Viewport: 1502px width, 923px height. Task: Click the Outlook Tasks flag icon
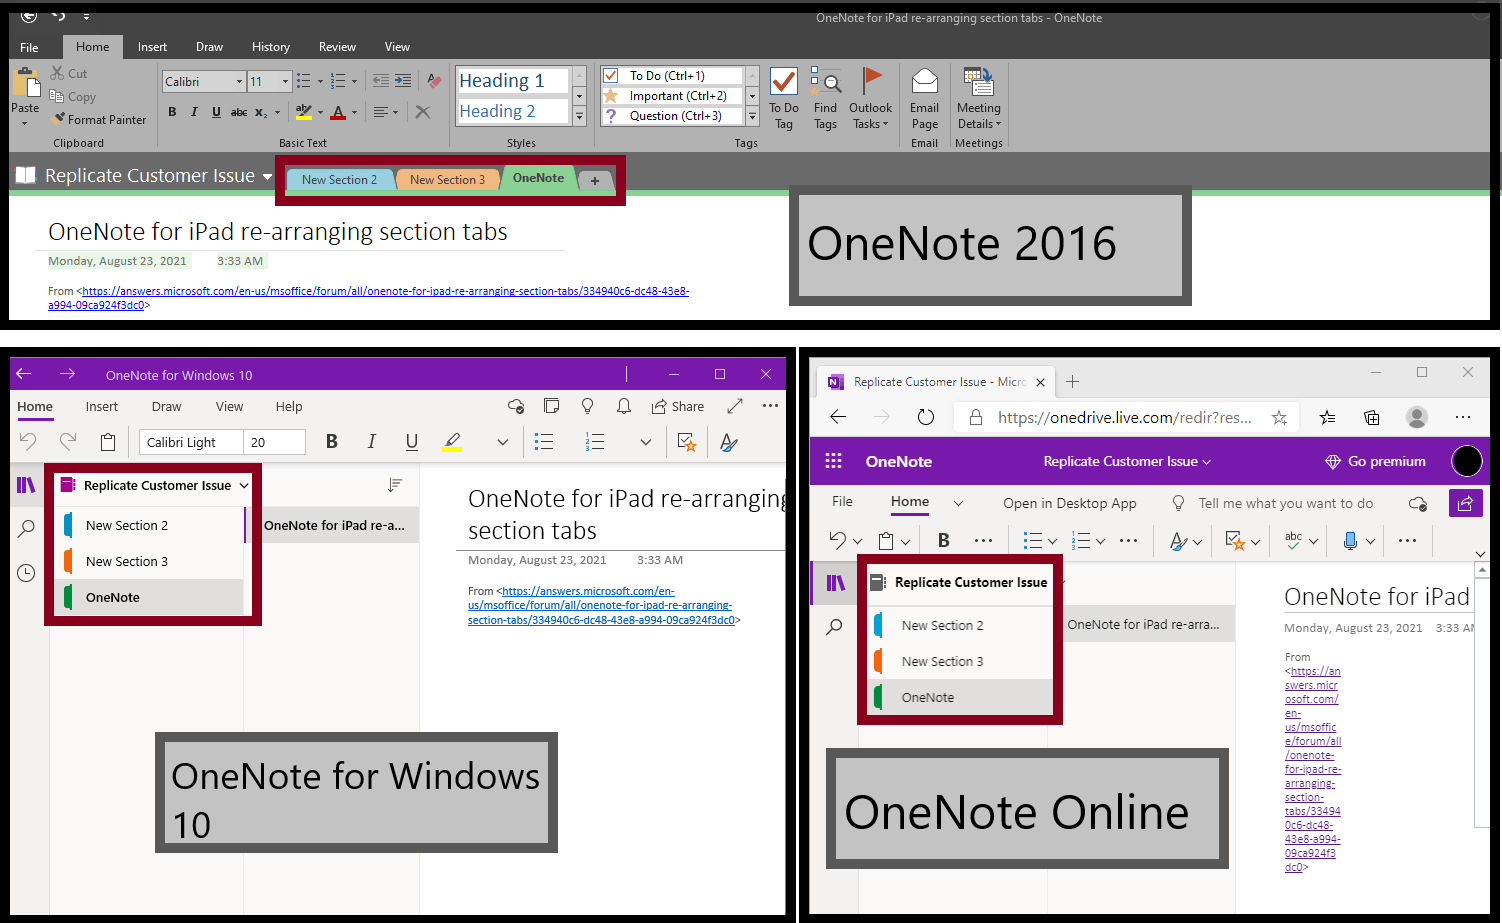point(871,81)
